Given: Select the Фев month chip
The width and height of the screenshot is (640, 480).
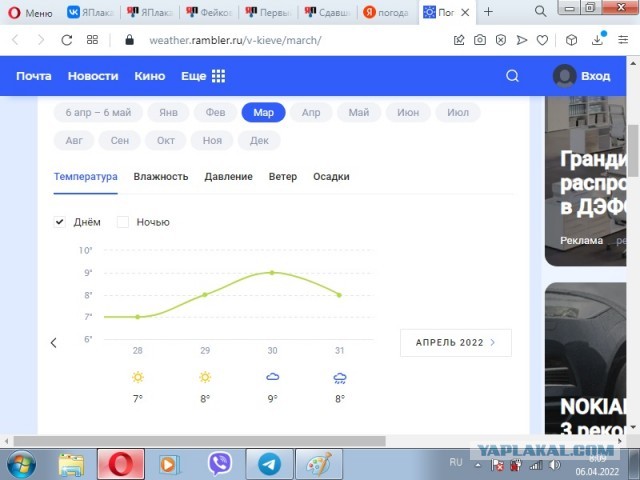Looking at the screenshot, I should click(x=215, y=112).
